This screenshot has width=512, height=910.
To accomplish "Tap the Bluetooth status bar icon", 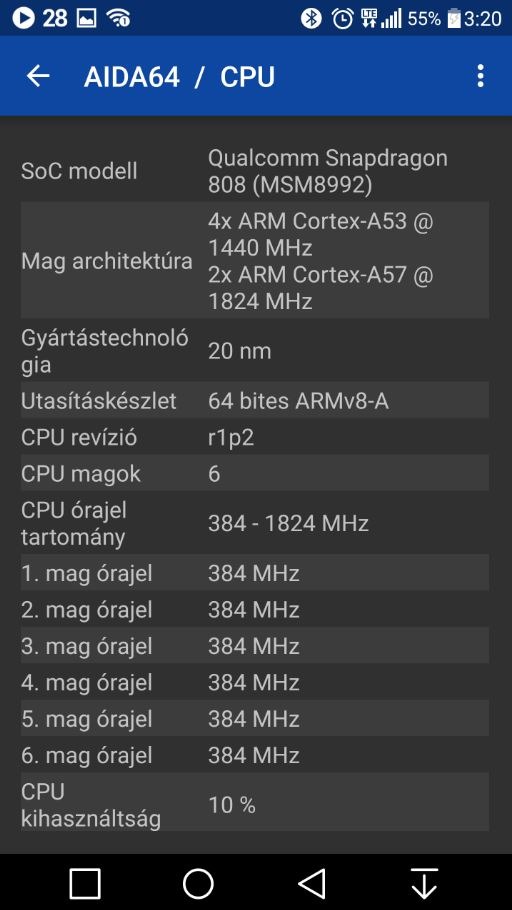I will click(x=311, y=19).
